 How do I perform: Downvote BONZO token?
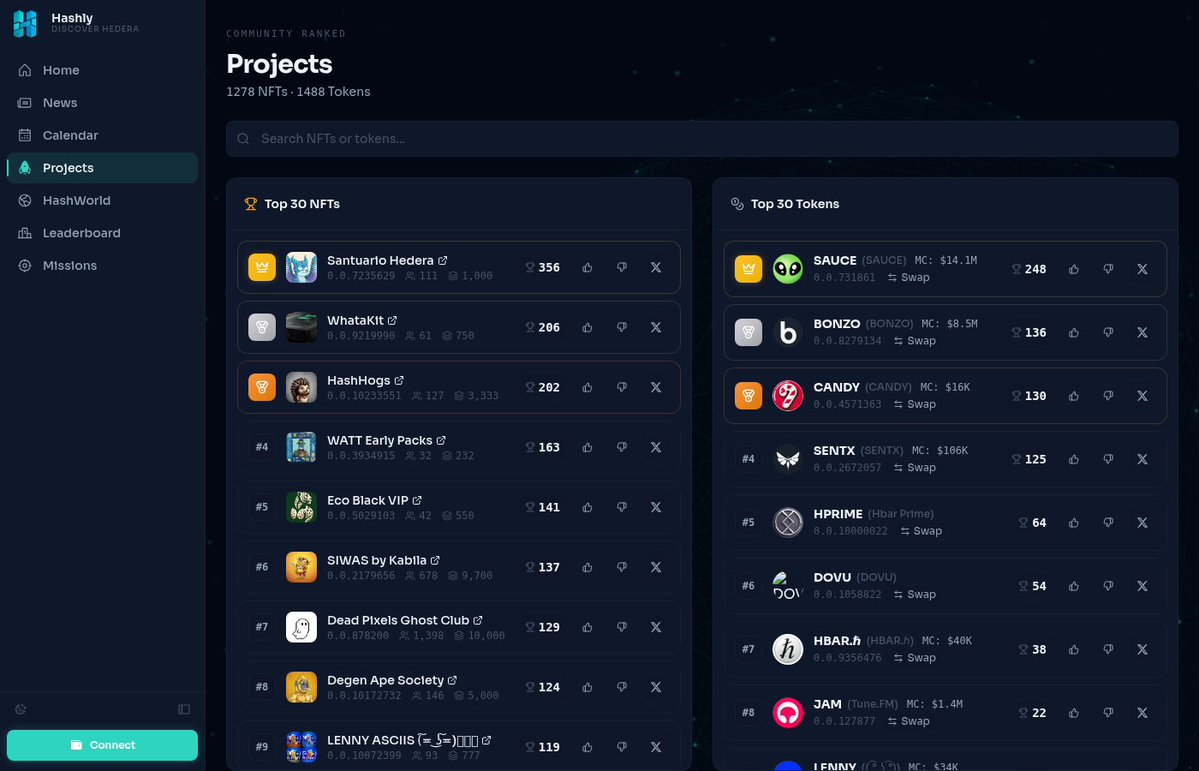pos(1108,333)
